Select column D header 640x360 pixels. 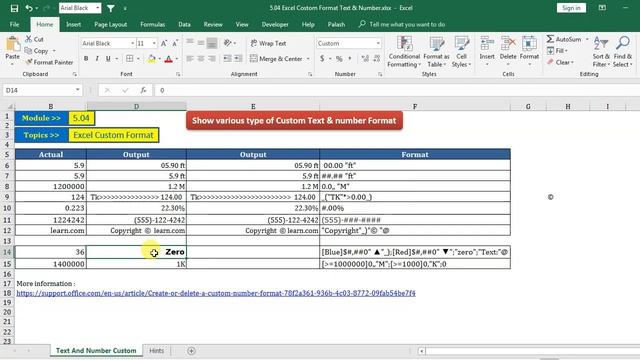point(136,107)
